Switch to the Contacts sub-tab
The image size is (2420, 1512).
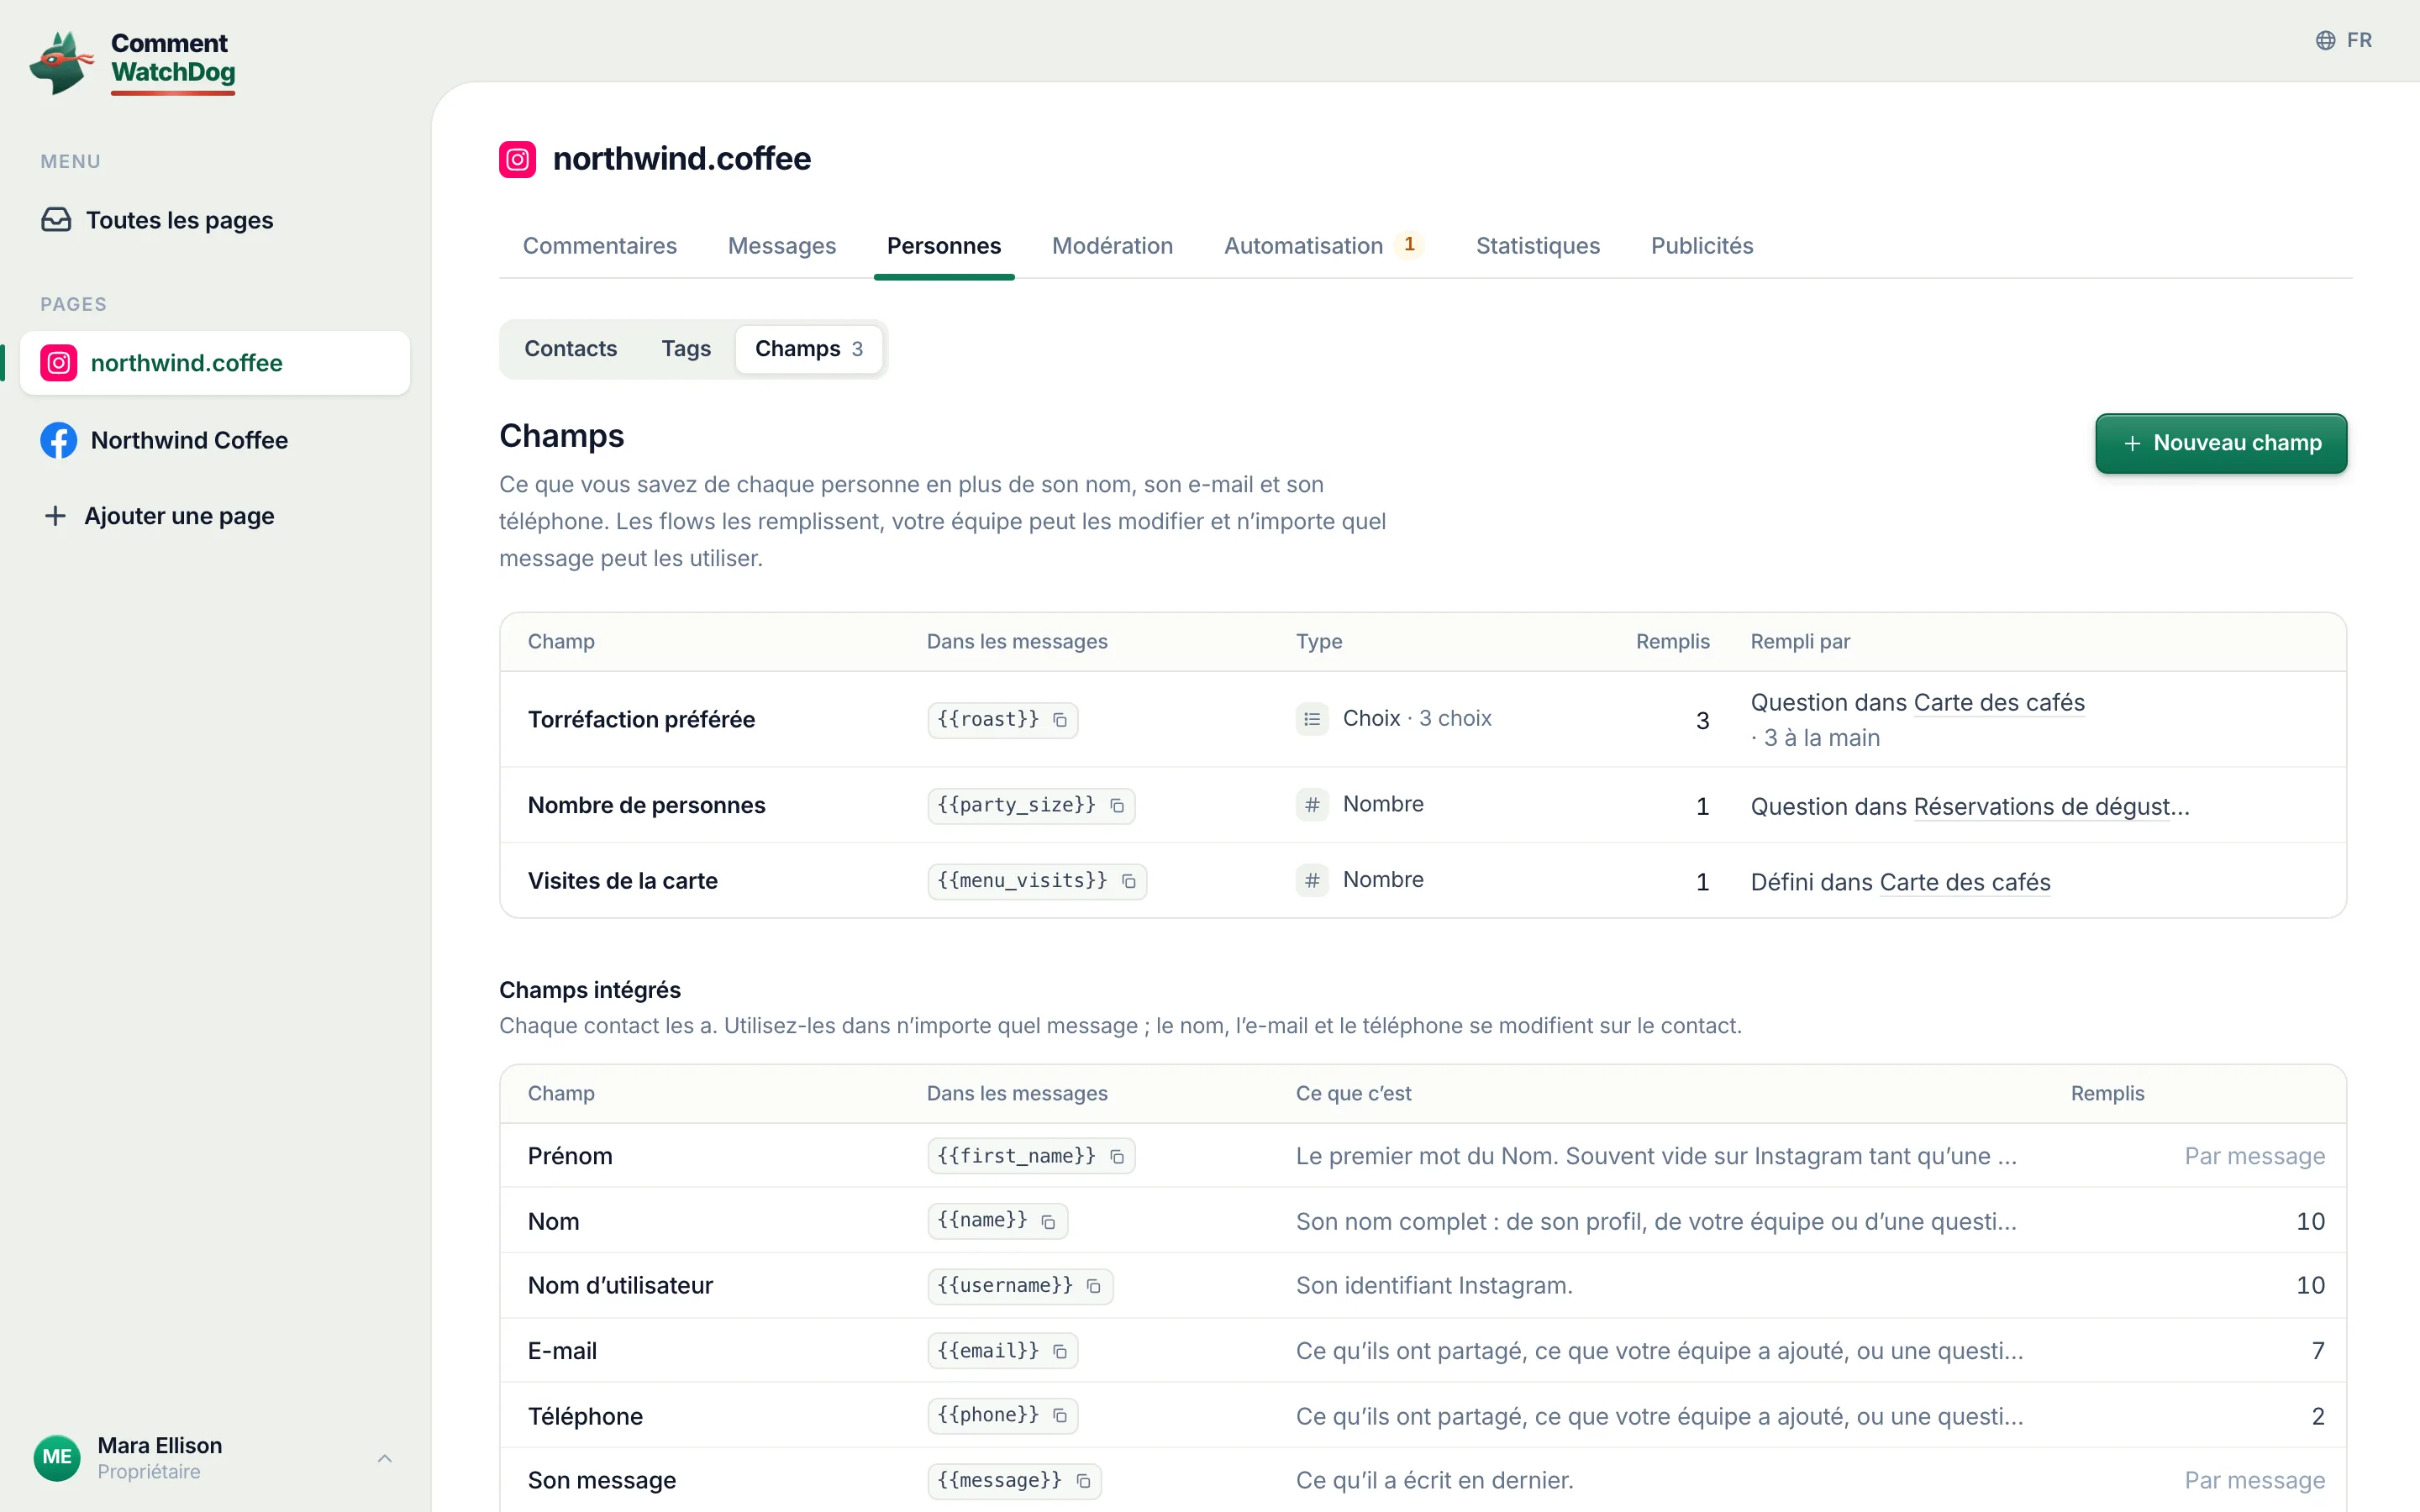pyautogui.click(x=570, y=349)
